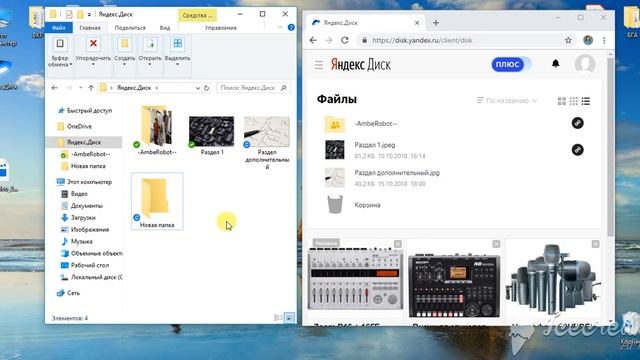Go back in the Chrome browser
The image size is (640, 360).
pyautogui.click(x=313, y=40)
